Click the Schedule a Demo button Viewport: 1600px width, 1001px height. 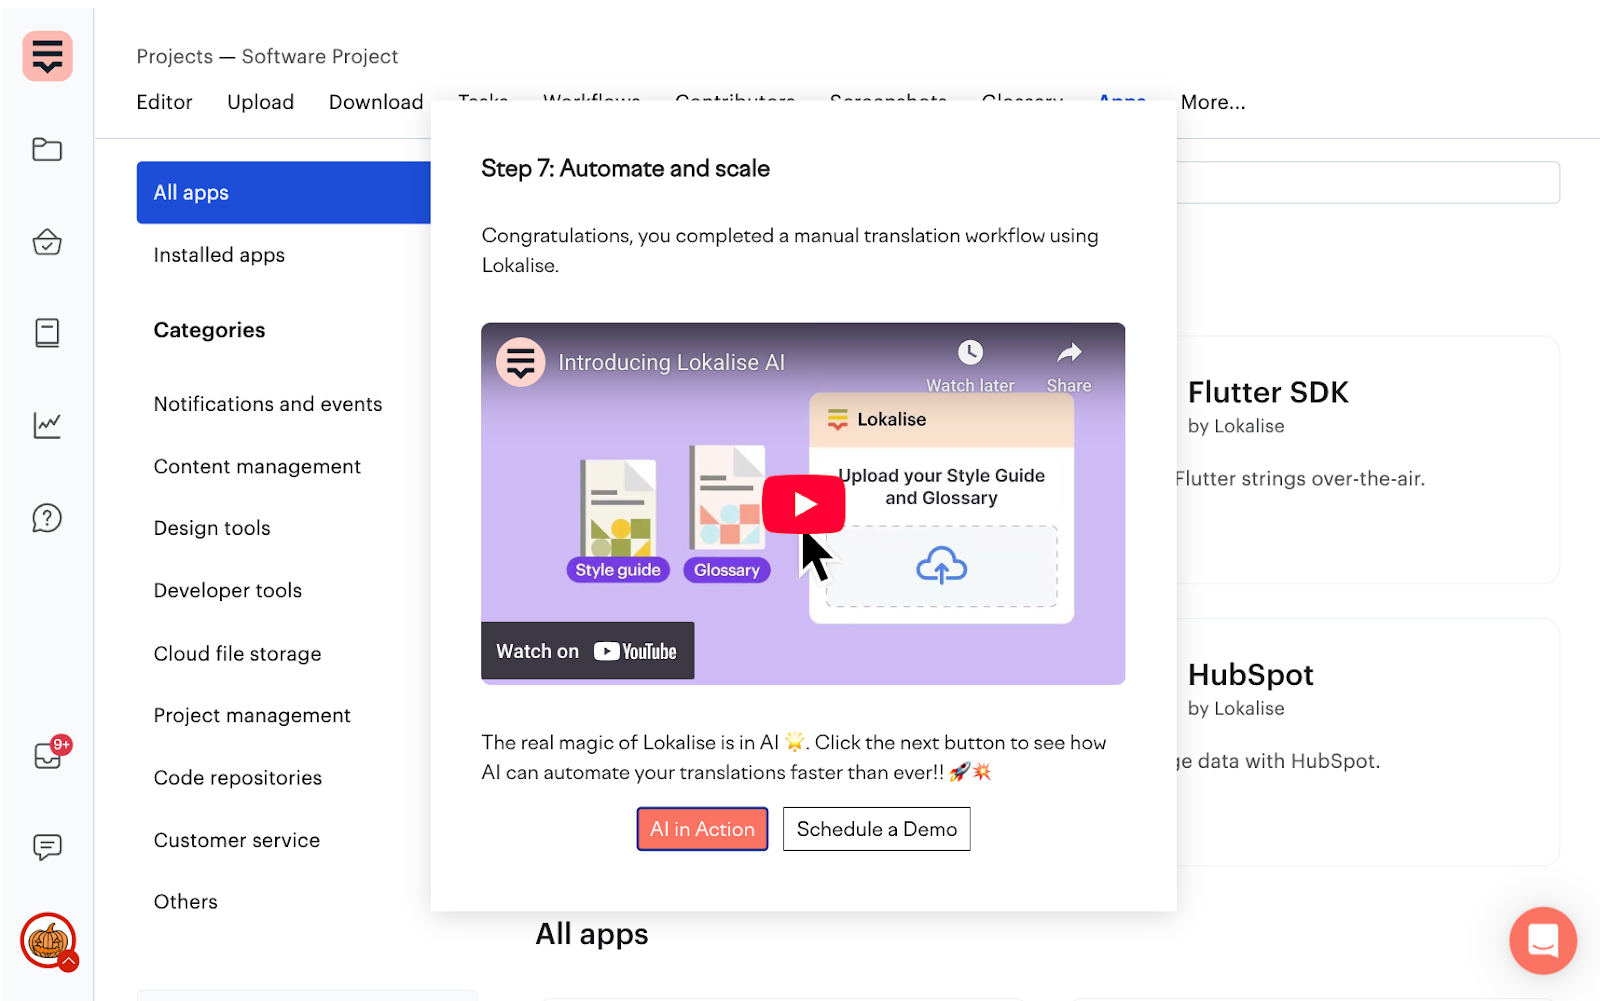click(x=877, y=829)
